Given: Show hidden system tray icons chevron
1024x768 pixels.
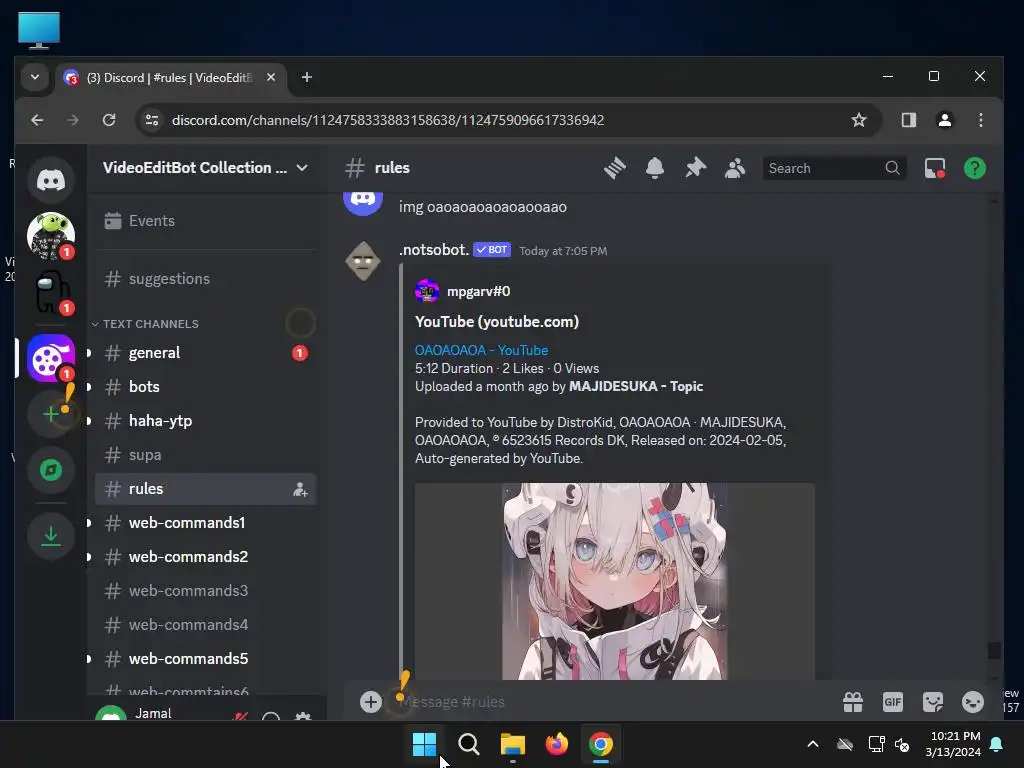Looking at the screenshot, I should (x=812, y=744).
